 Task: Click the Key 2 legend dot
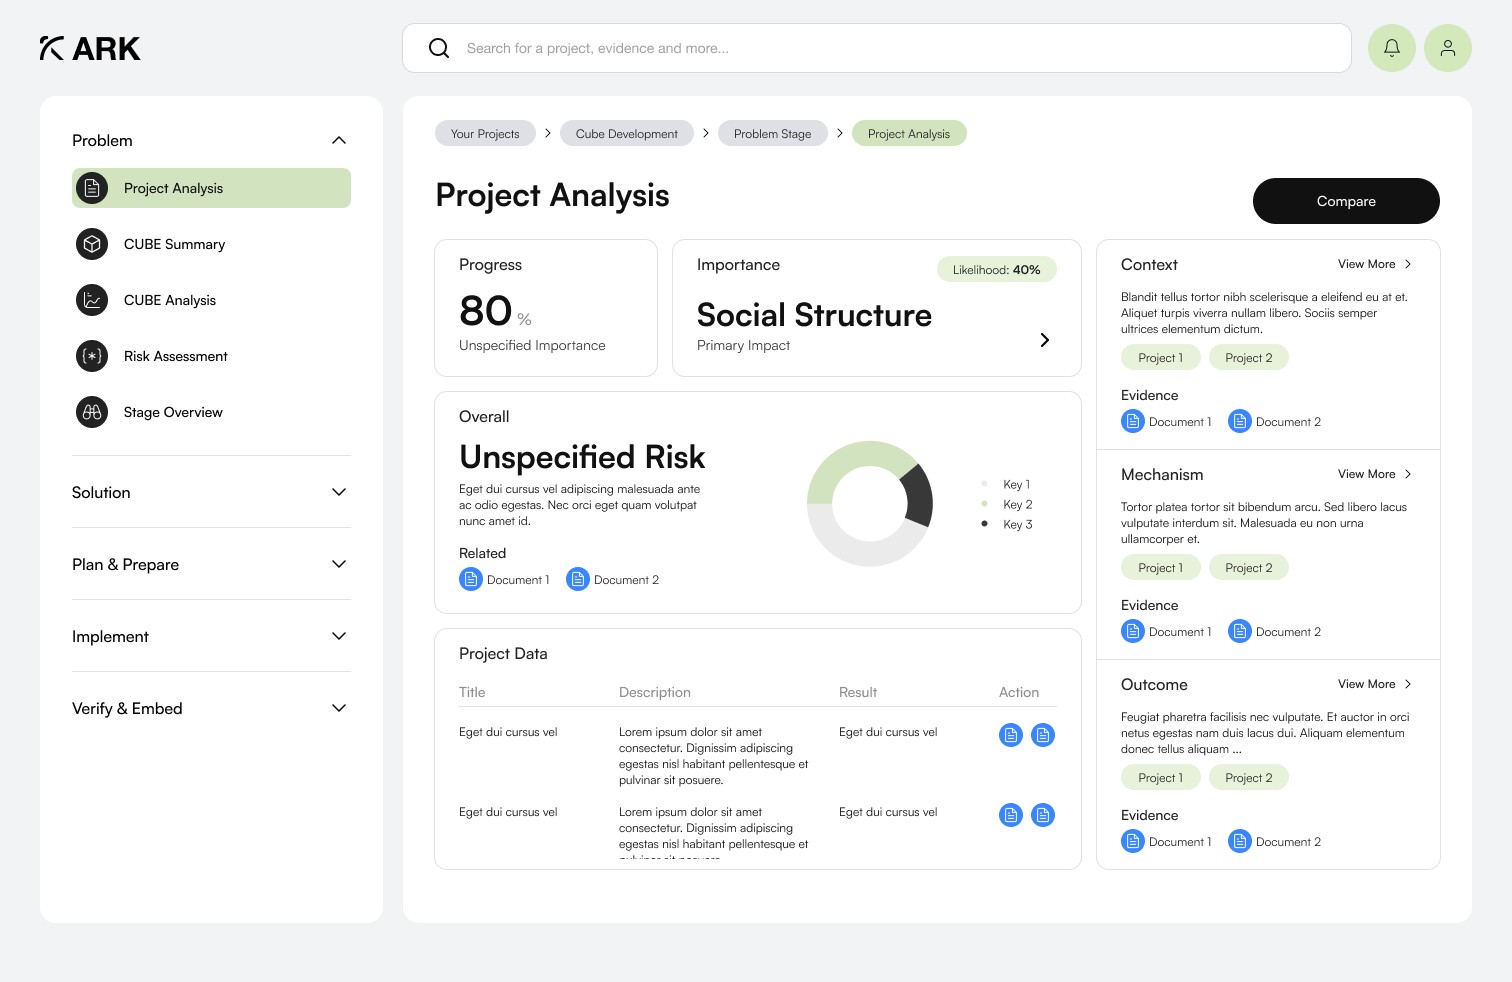(x=985, y=504)
